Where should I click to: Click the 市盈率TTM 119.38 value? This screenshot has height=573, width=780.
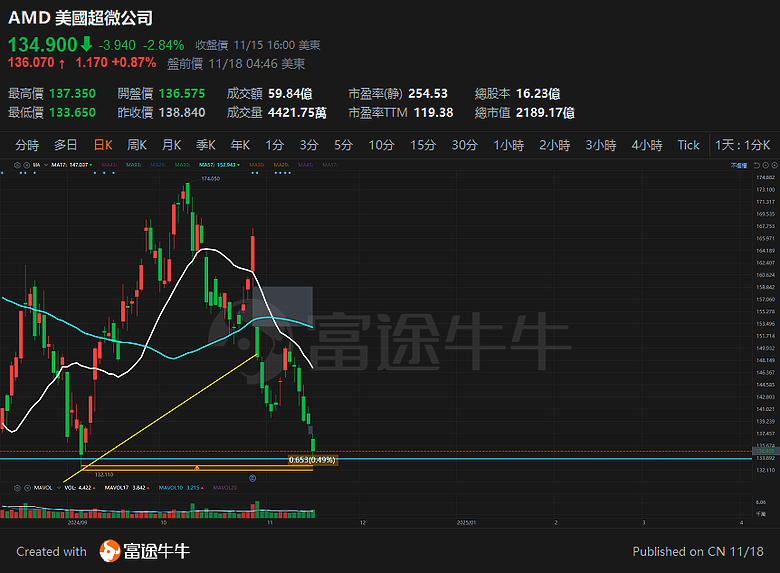click(433, 112)
